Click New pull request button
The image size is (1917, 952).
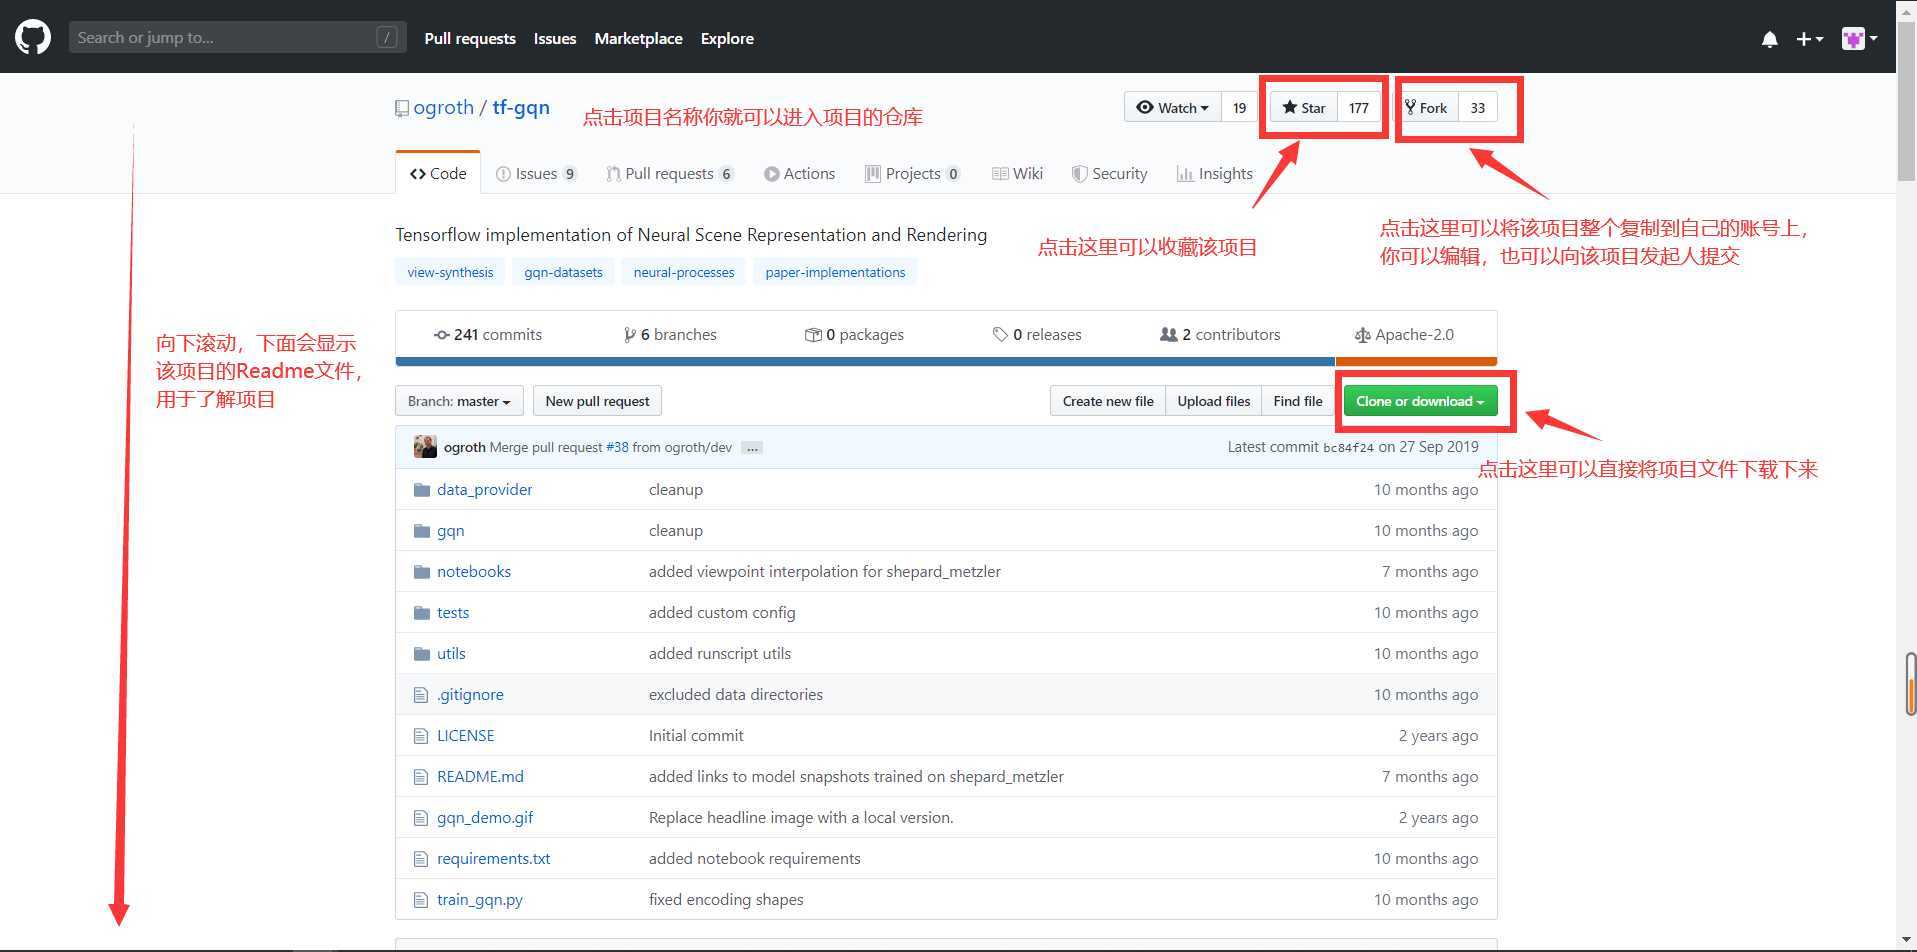coord(597,401)
